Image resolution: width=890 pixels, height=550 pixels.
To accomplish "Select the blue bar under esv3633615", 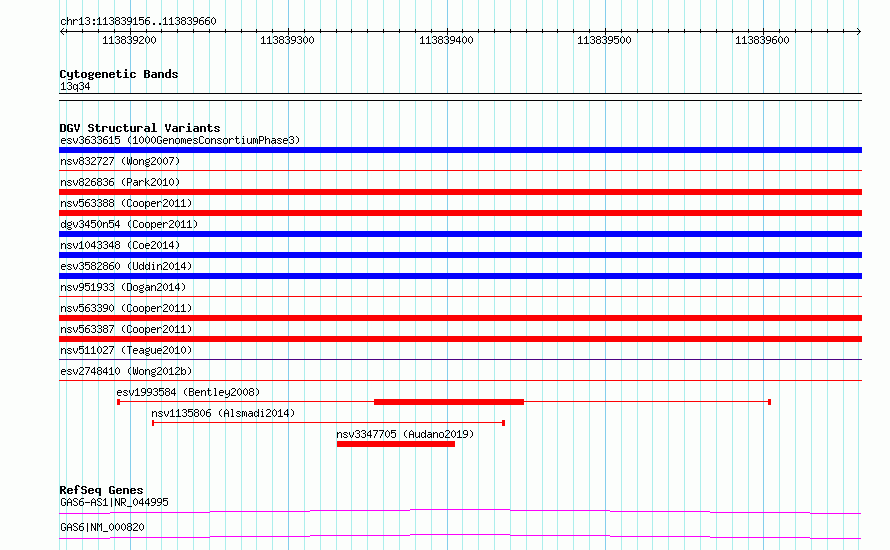I will [x=460, y=150].
